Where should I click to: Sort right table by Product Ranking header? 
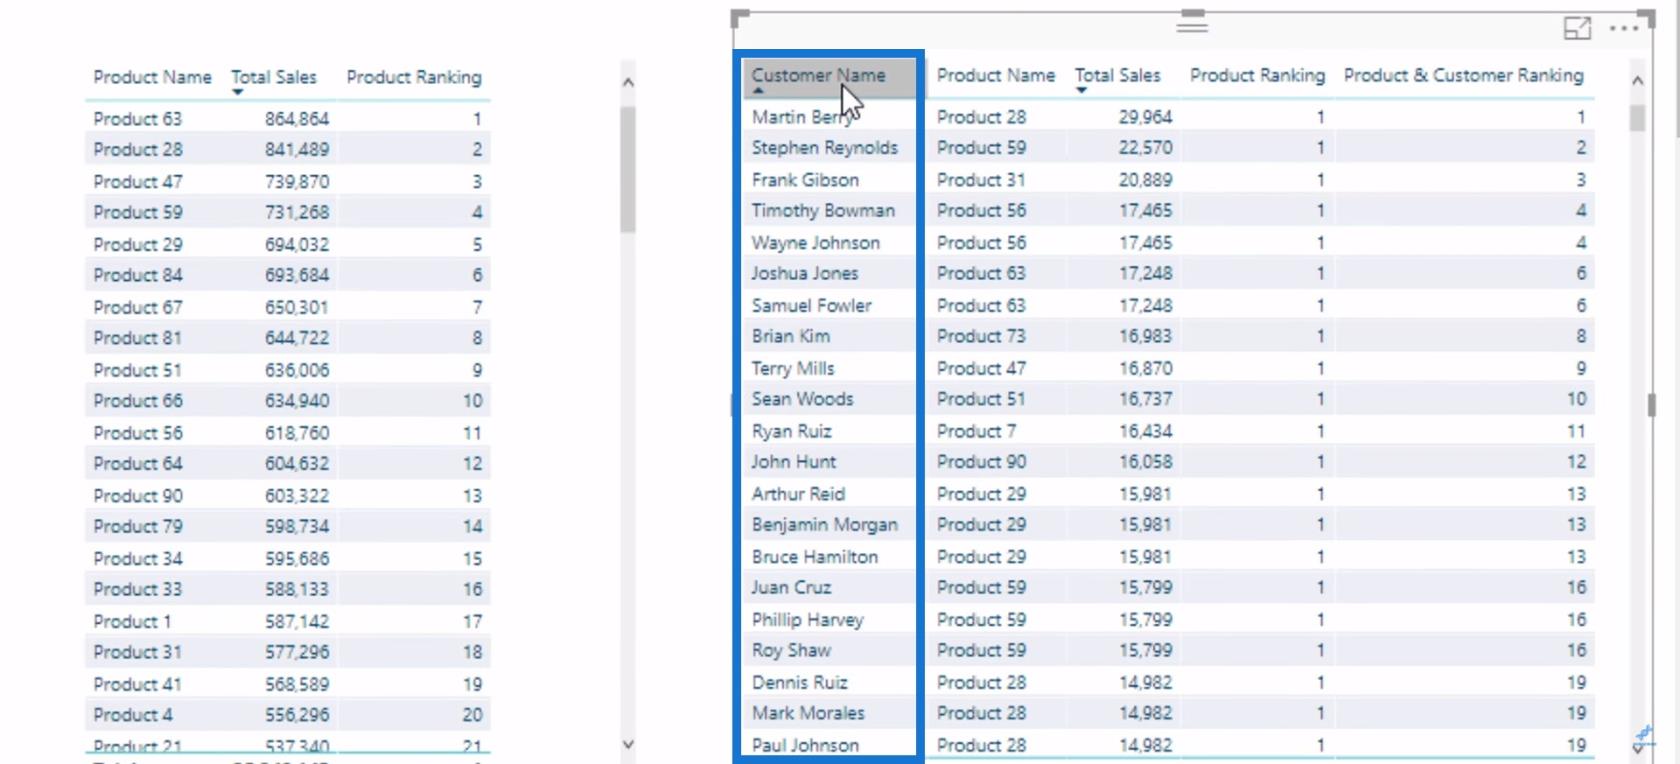tap(1257, 76)
